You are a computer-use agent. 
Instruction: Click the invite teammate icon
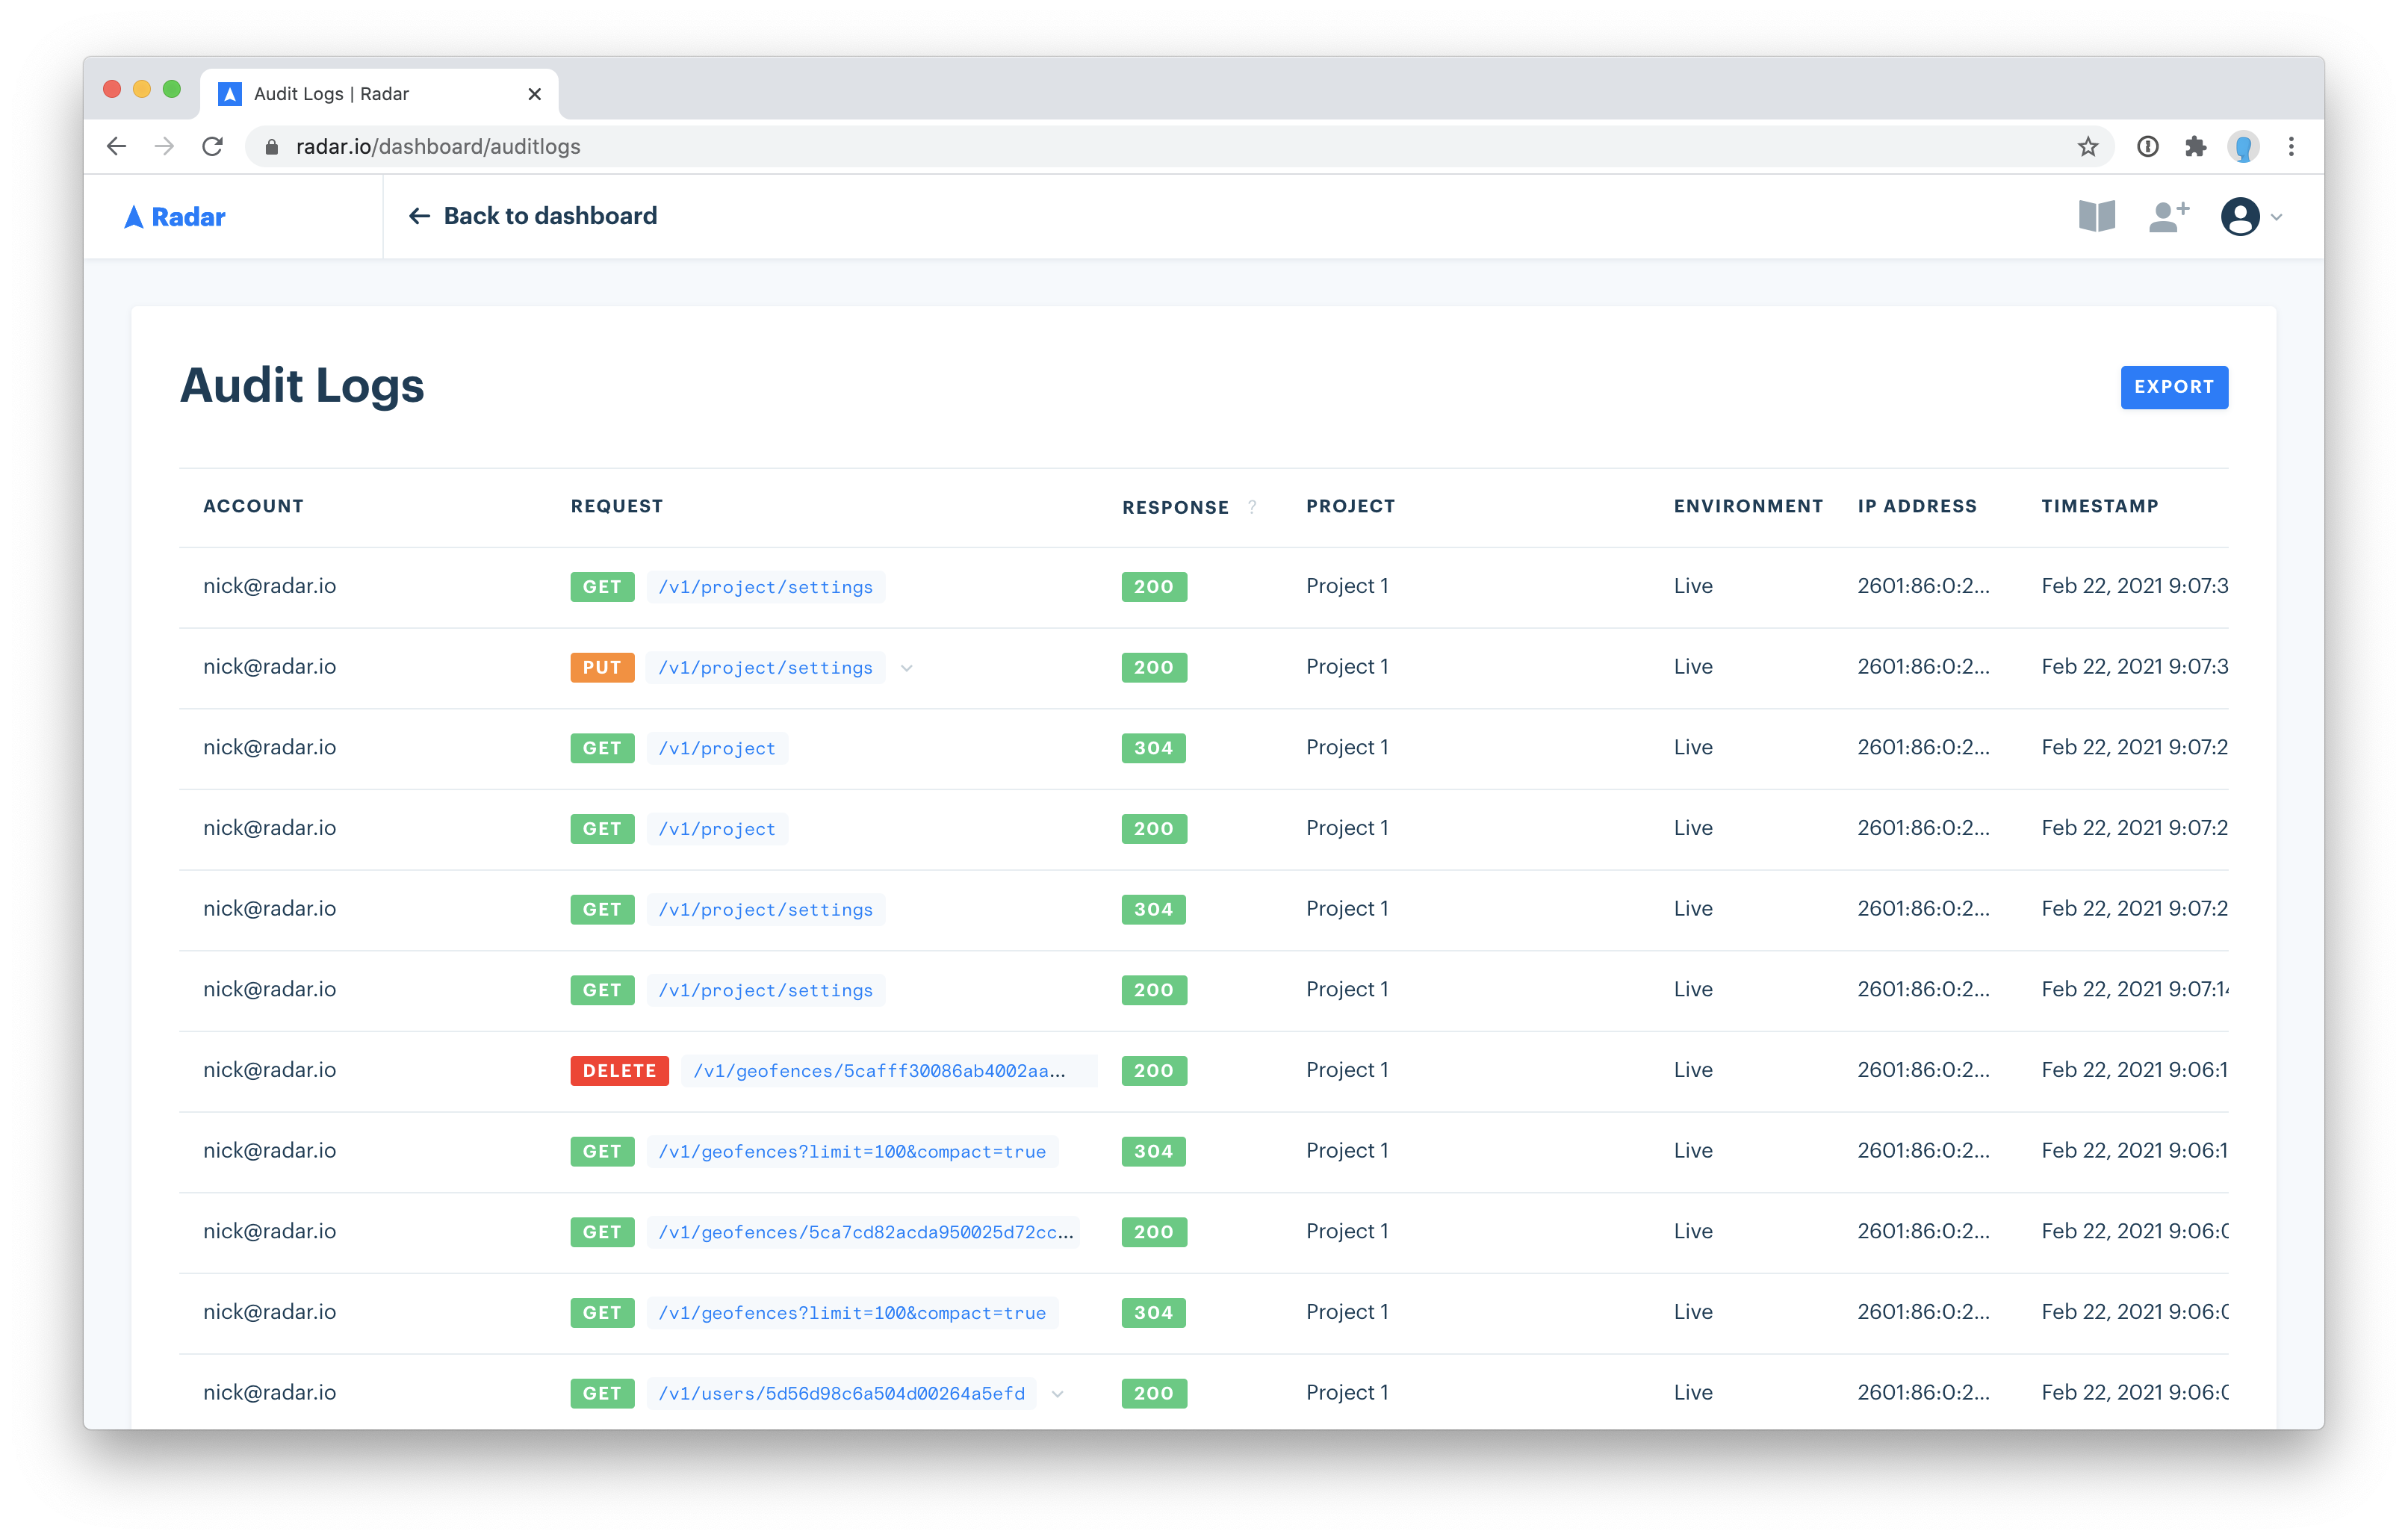(2168, 216)
